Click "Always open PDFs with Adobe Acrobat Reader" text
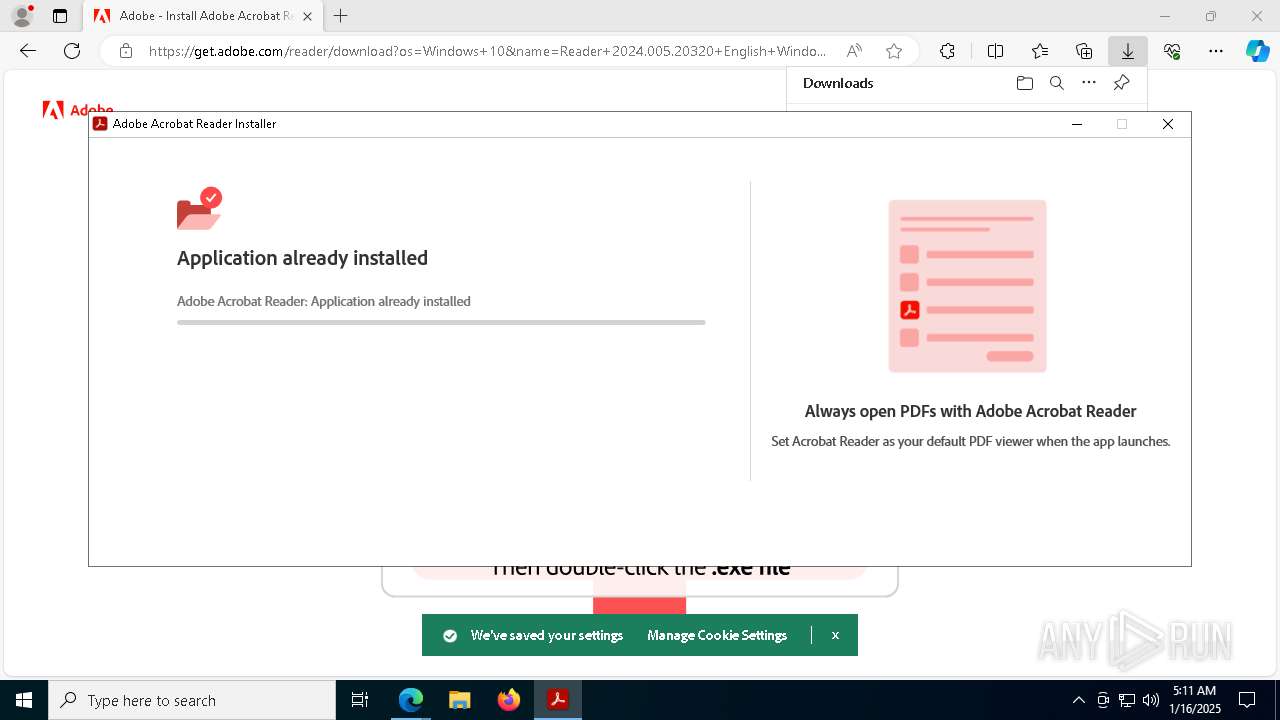 pos(970,411)
